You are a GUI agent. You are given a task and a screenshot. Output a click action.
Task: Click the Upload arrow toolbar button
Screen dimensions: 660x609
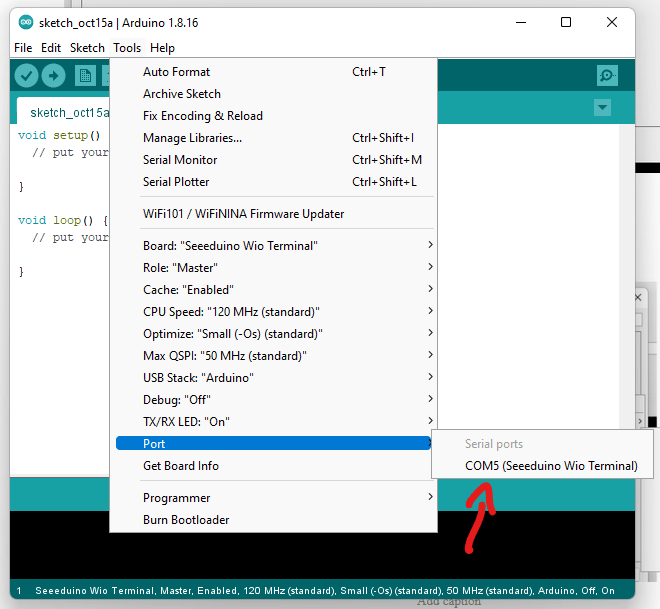tap(53, 76)
